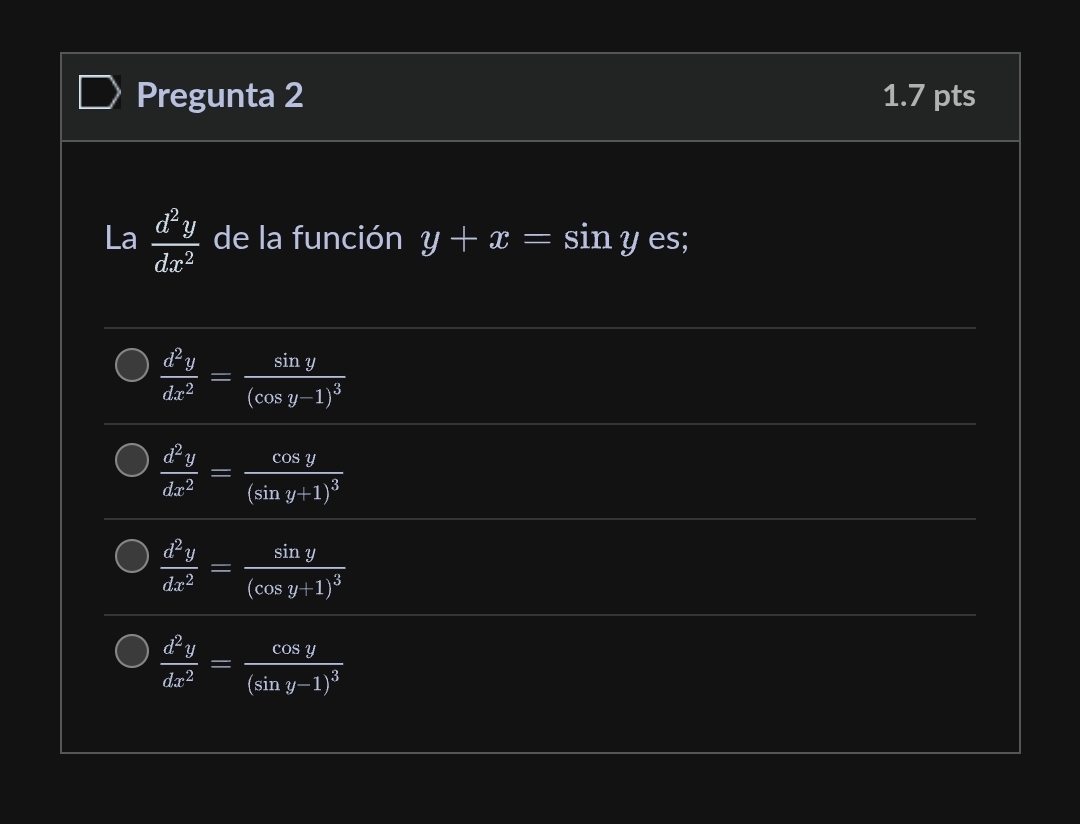
Task: Click the d²y/dx² fraction in the prompt
Action: [176, 238]
